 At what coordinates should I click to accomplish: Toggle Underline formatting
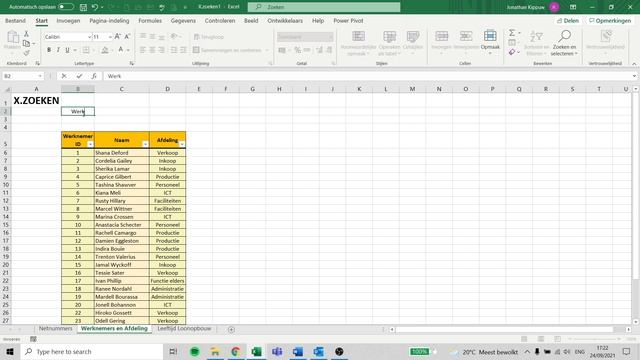pyautogui.click(x=67, y=50)
